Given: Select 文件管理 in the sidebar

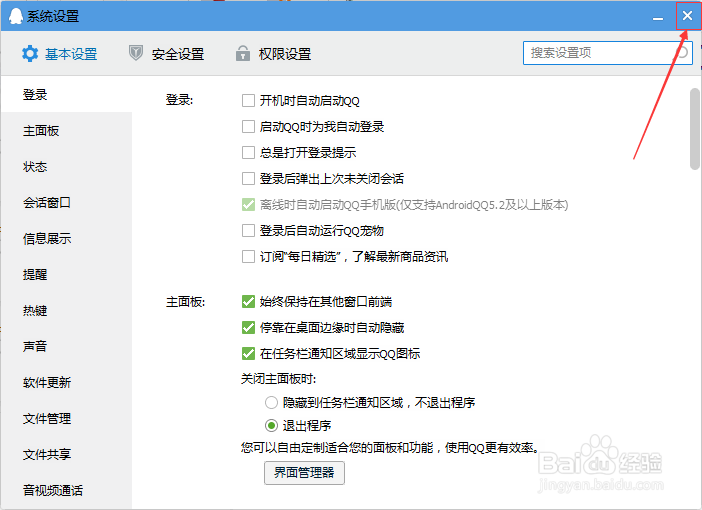Looking at the screenshot, I should coord(66,418).
